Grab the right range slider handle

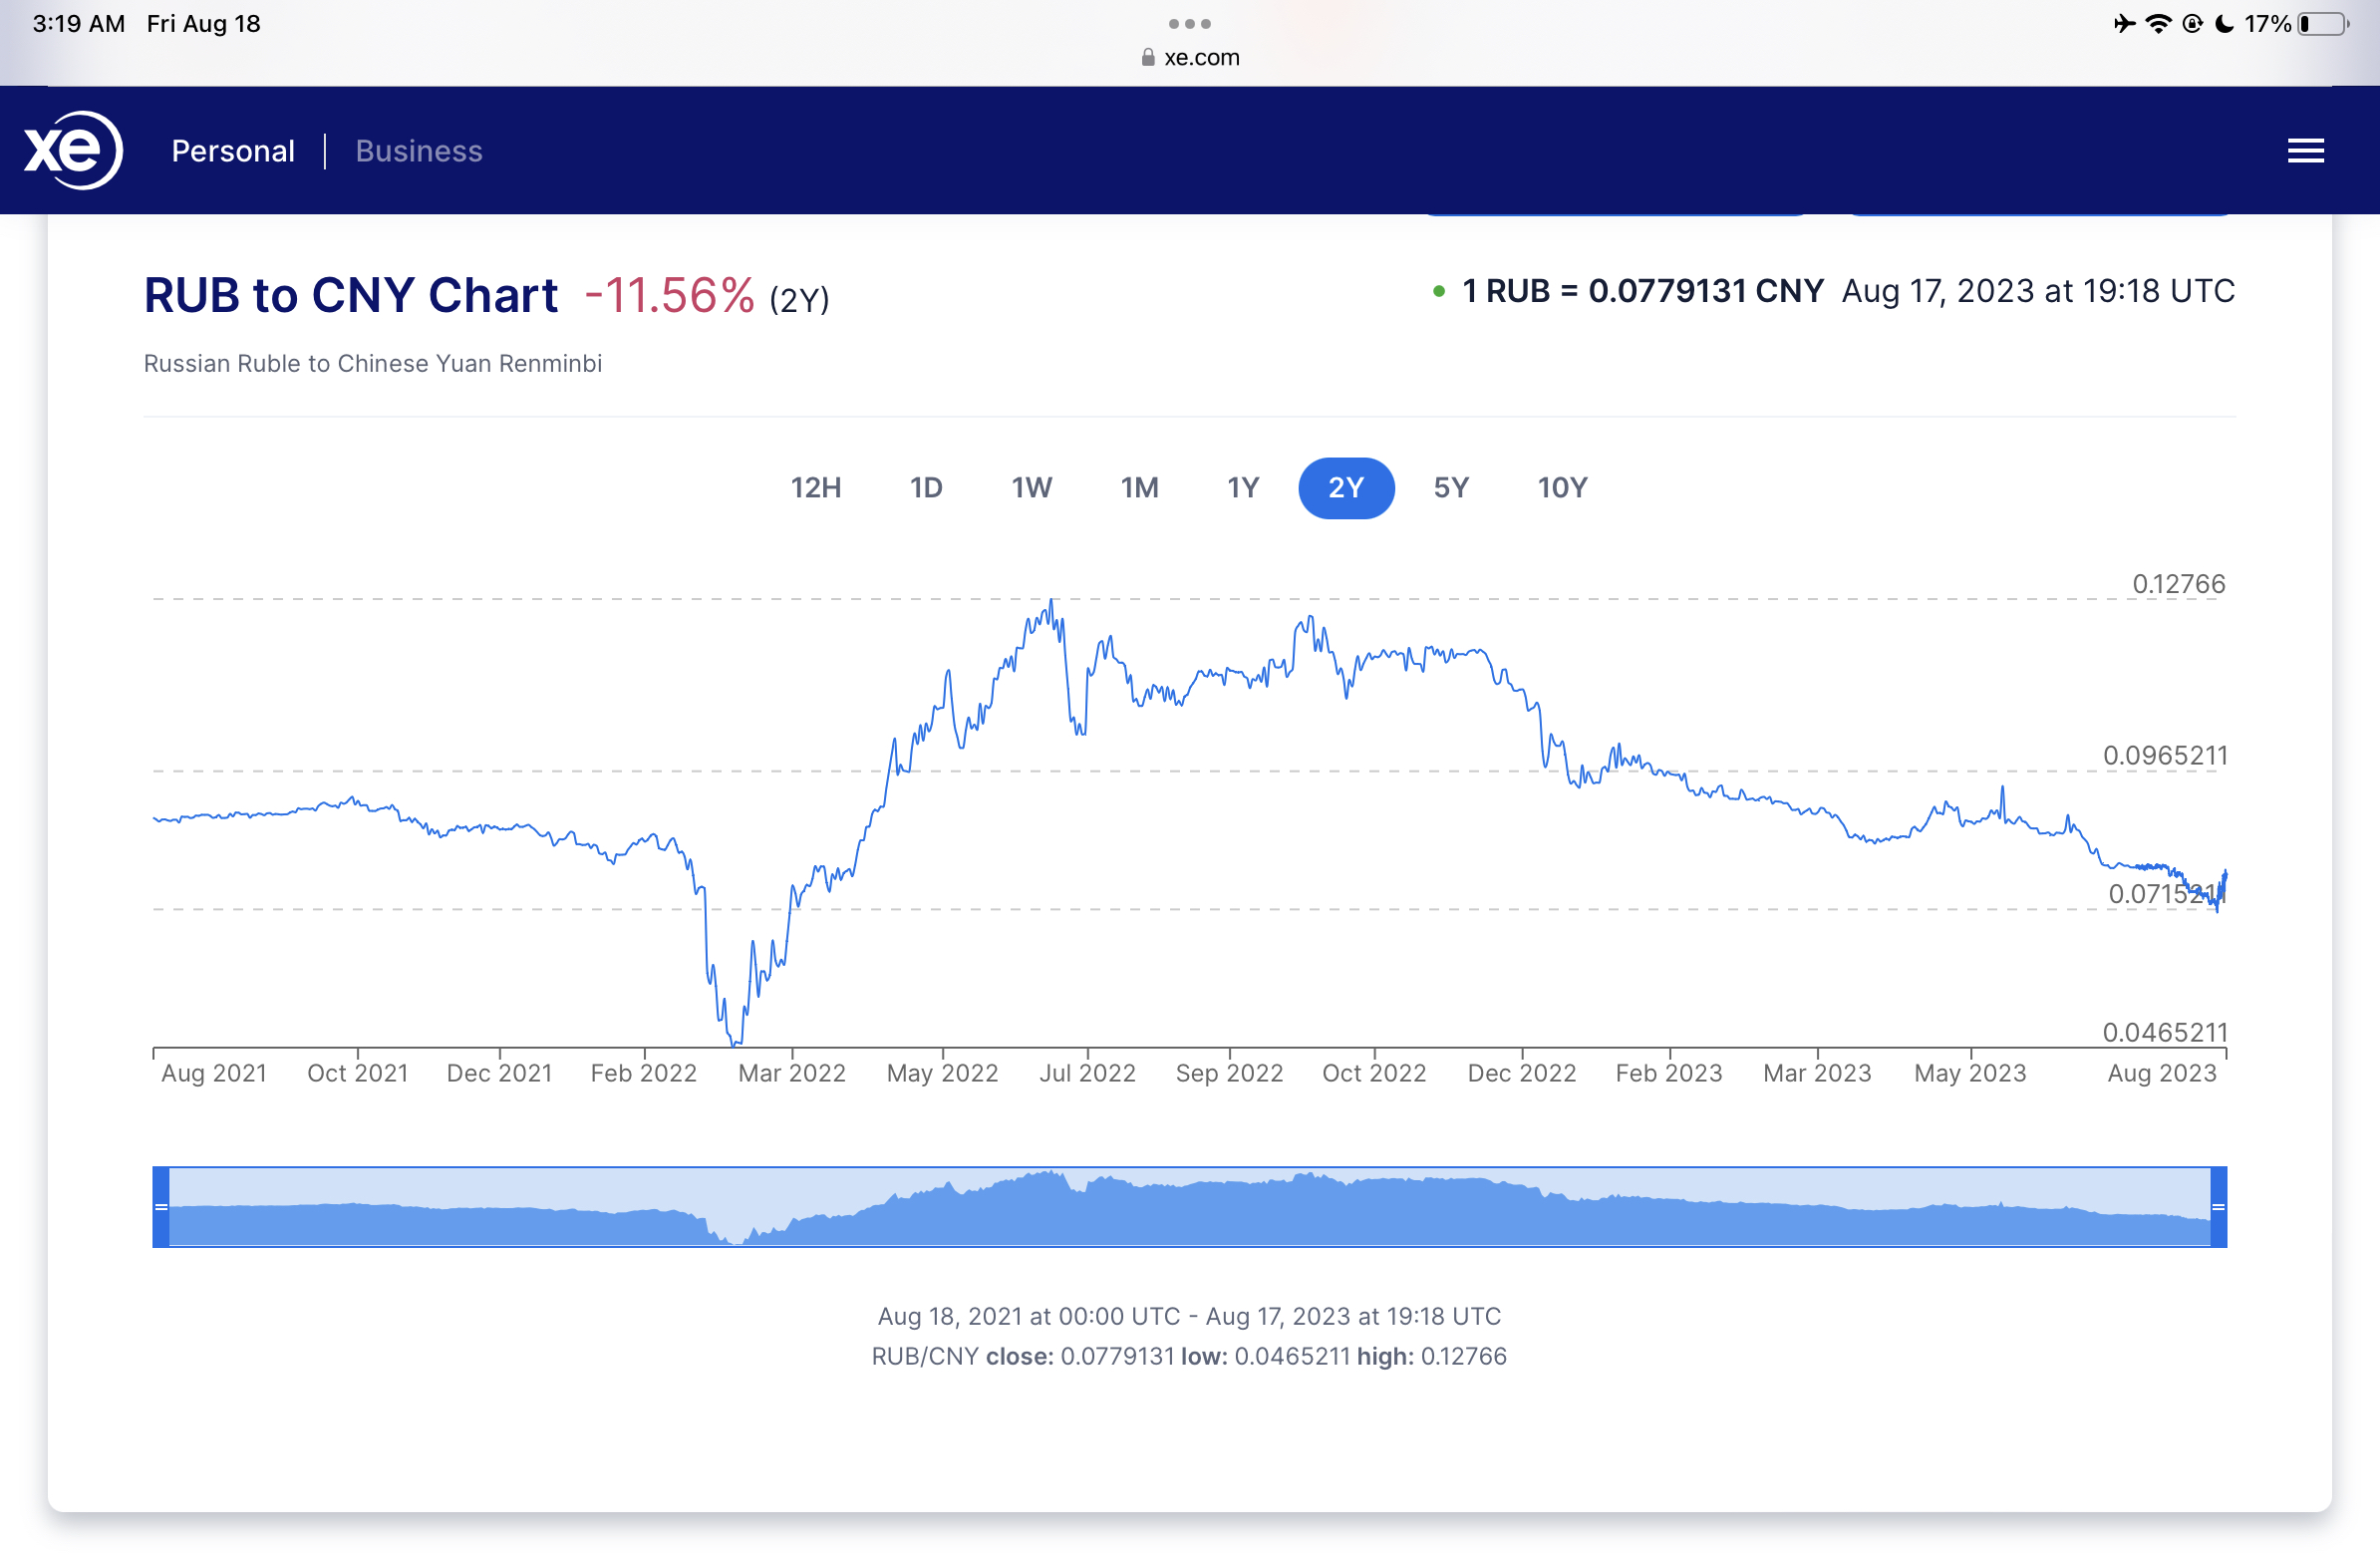2218,1207
